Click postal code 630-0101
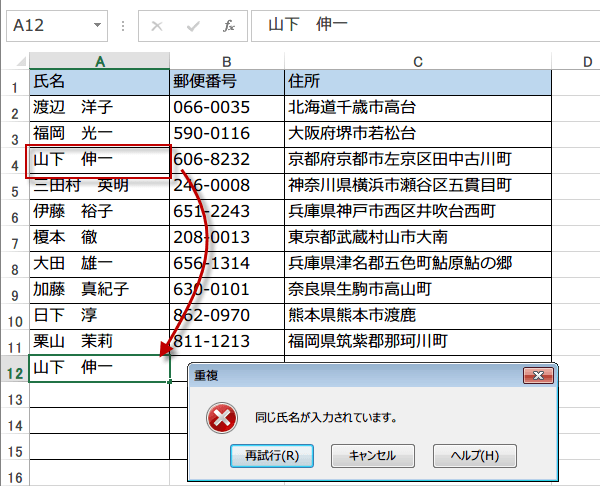This screenshot has width=600, height=486. 227,290
